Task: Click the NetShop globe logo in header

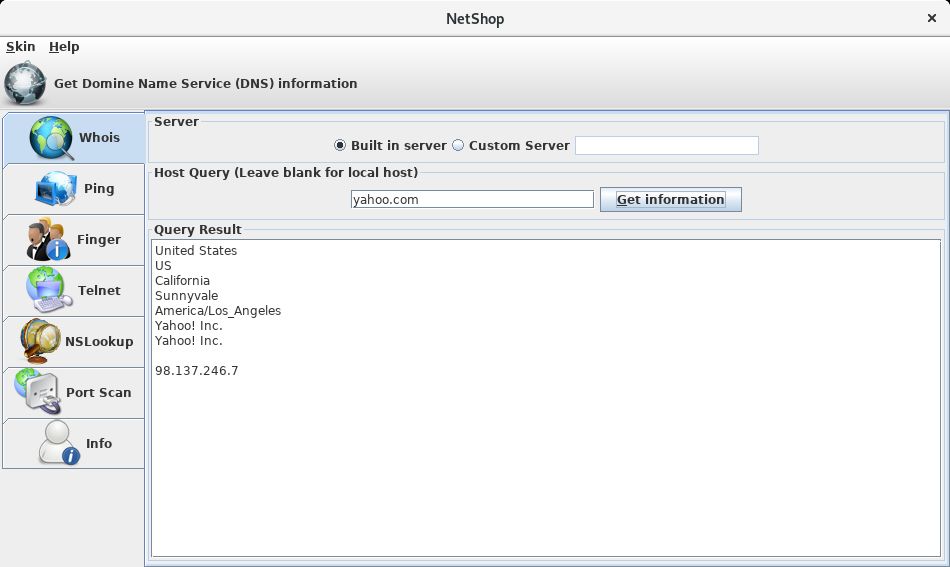Action: [25, 83]
